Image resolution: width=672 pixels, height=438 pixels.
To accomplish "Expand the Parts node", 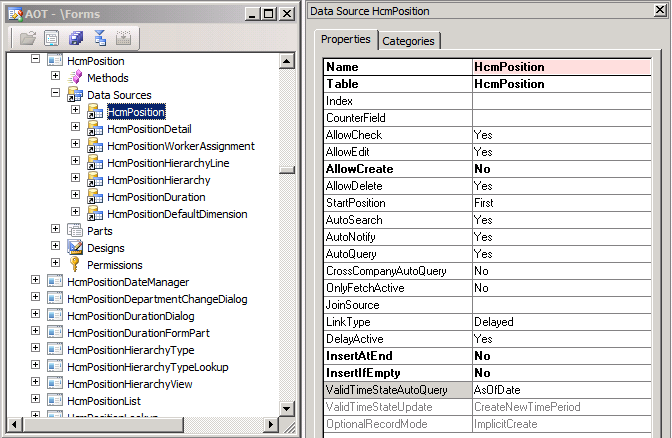I will point(55,228).
